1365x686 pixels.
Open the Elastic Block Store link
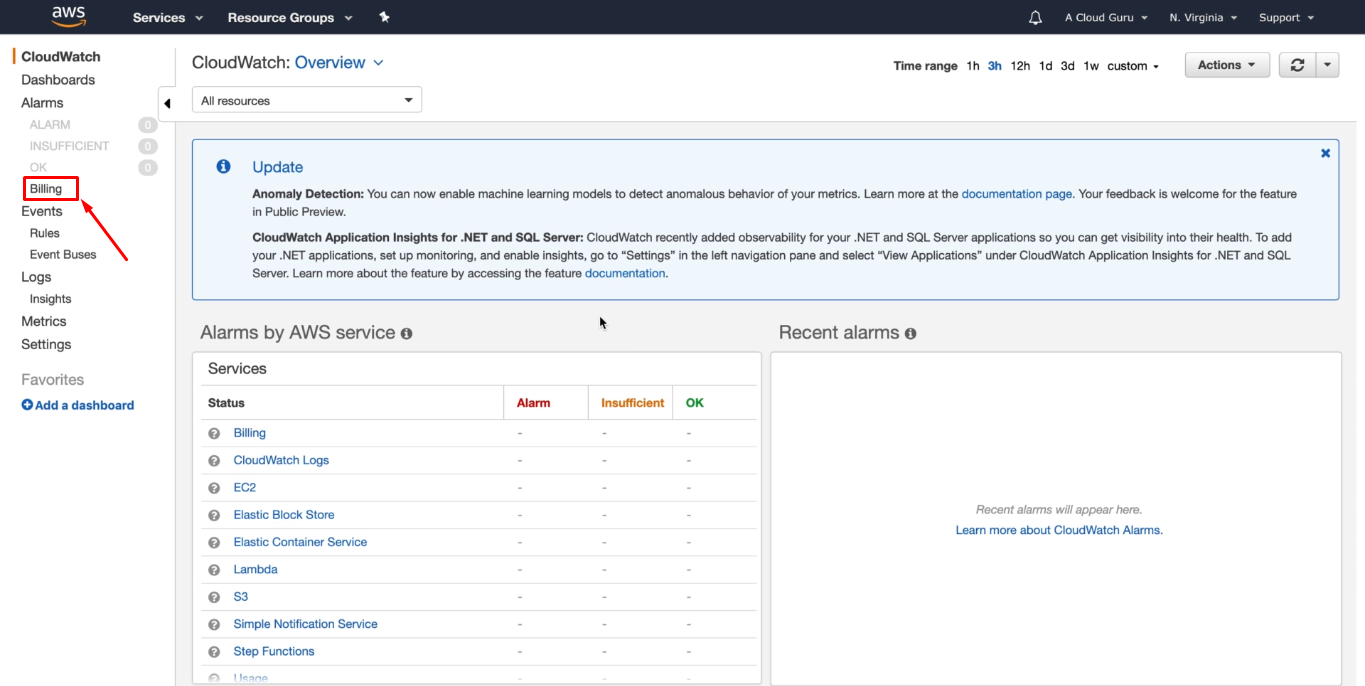coord(284,515)
